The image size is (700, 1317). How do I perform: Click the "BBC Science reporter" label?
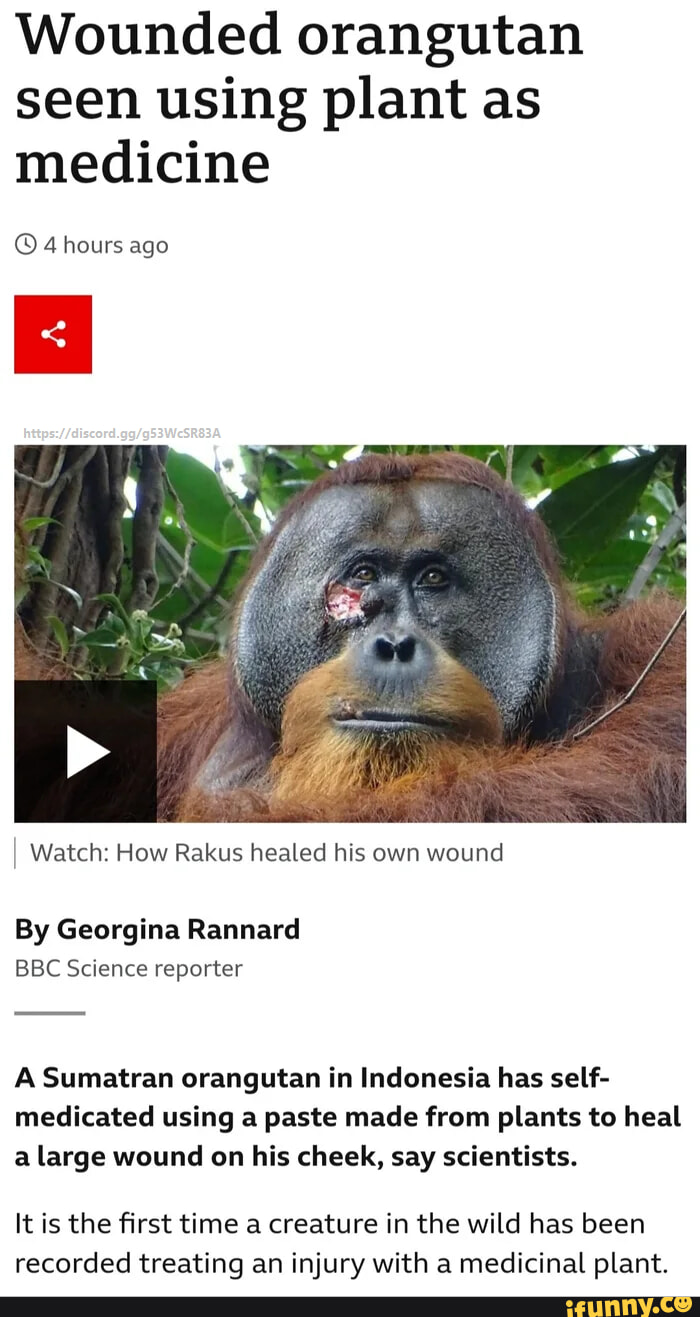(x=128, y=968)
